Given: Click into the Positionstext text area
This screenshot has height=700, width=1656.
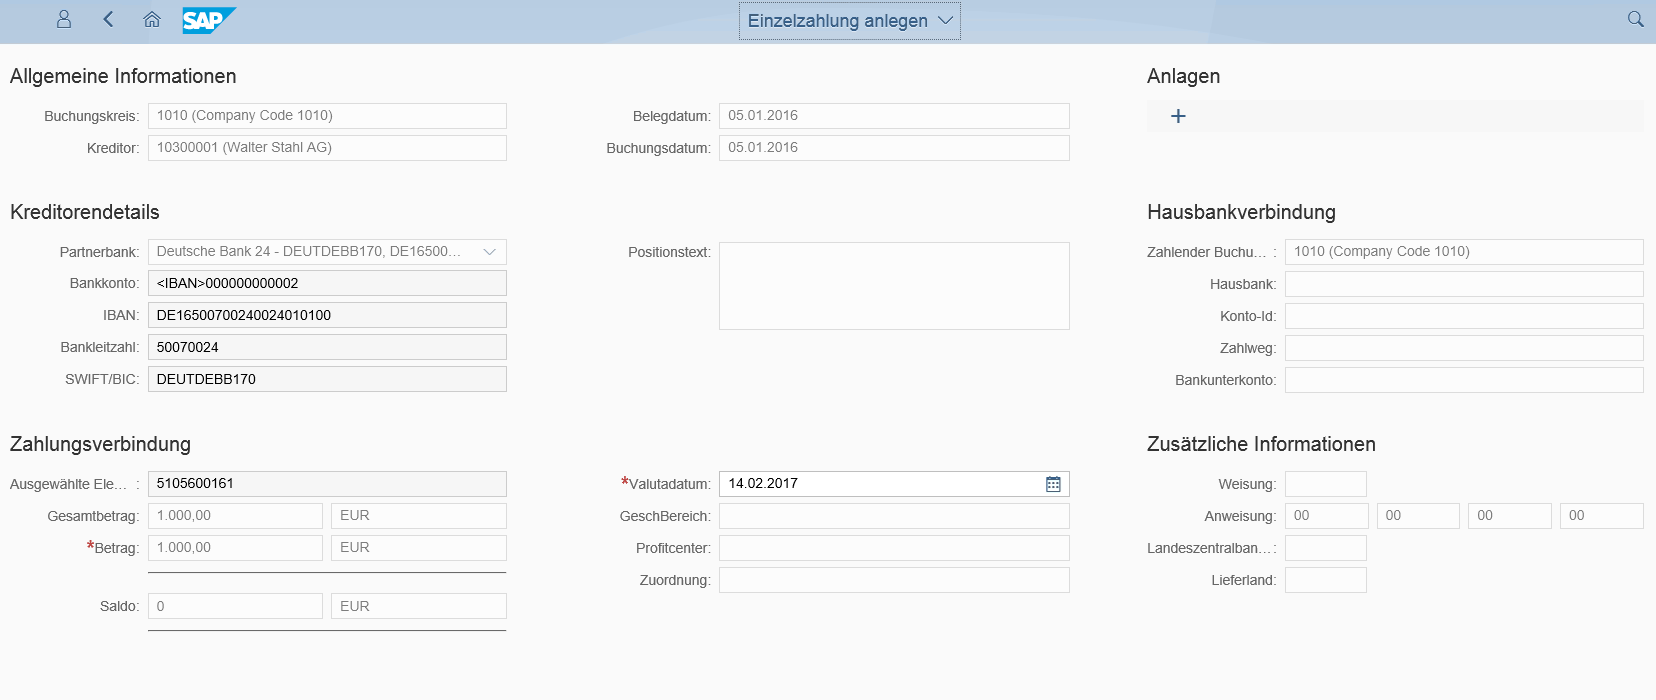Looking at the screenshot, I should pyautogui.click(x=893, y=286).
